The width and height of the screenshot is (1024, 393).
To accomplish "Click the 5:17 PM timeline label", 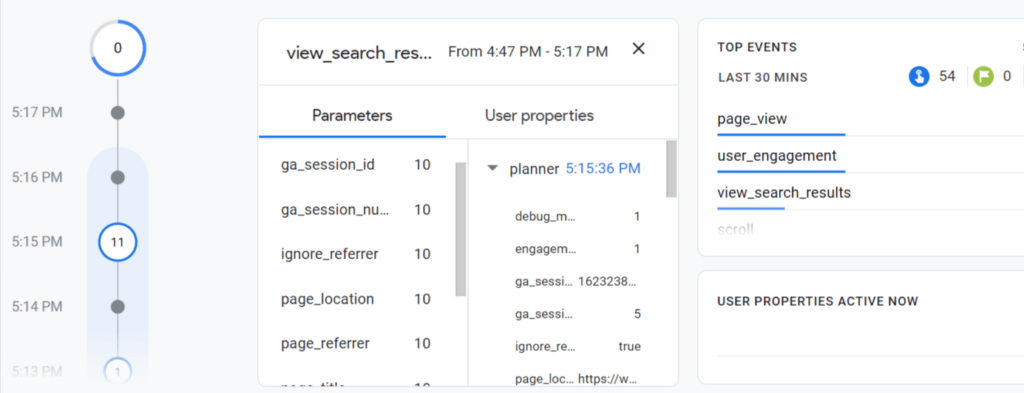I will [x=37, y=113].
